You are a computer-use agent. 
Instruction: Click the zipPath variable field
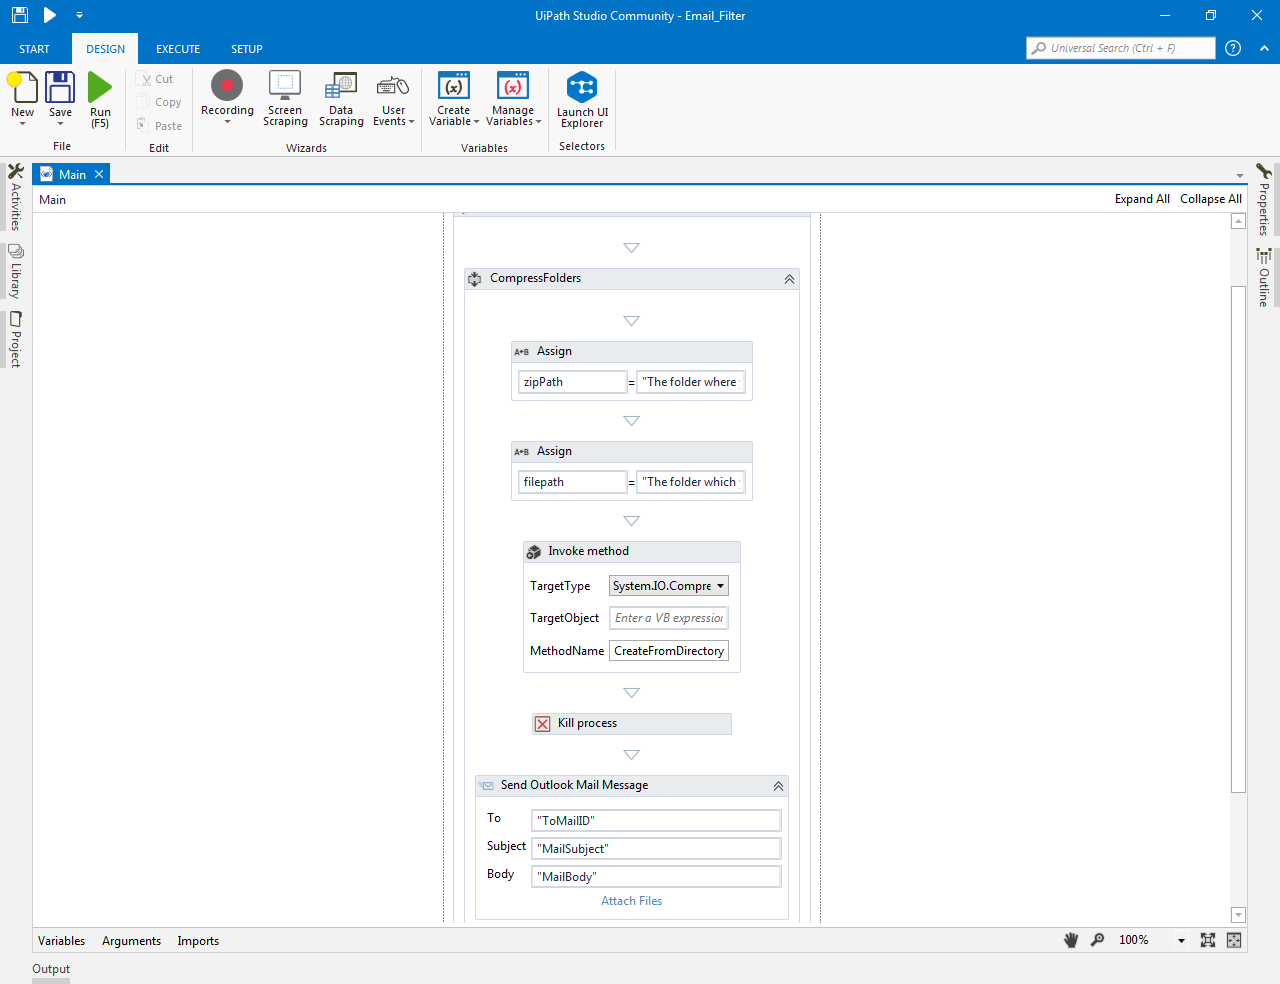(572, 382)
